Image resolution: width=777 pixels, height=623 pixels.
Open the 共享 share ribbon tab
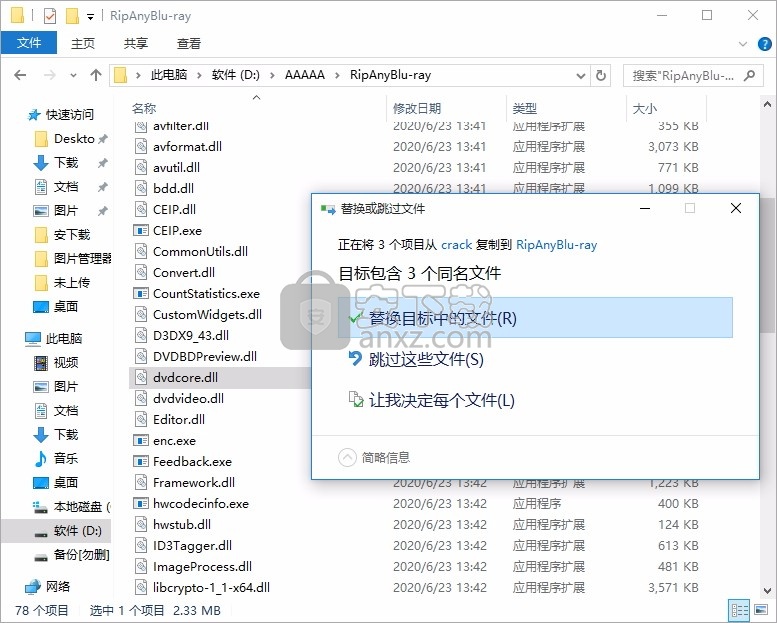pos(136,44)
